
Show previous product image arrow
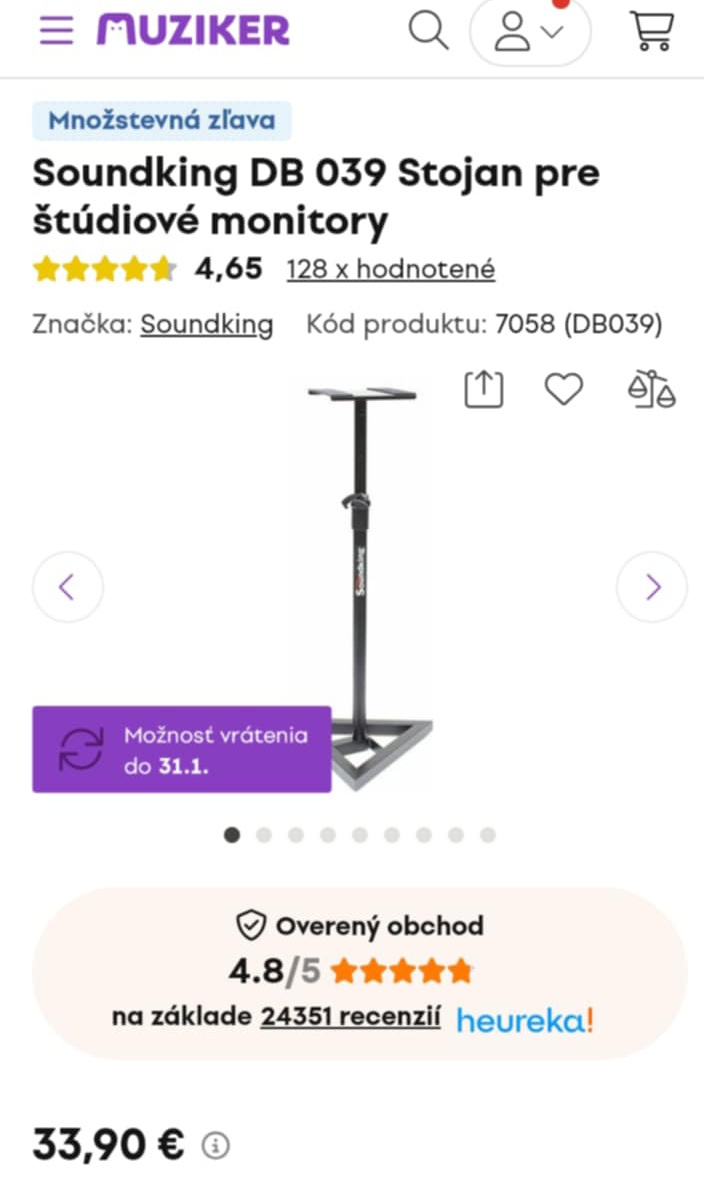tap(67, 587)
